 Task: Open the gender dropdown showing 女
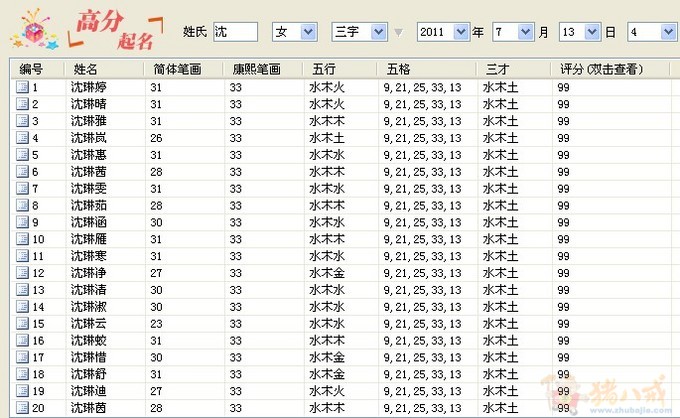295,32
